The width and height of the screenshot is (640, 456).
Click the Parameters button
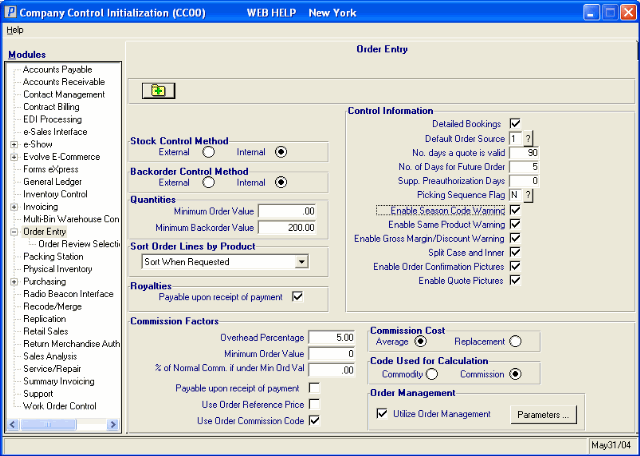click(x=543, y=415)
